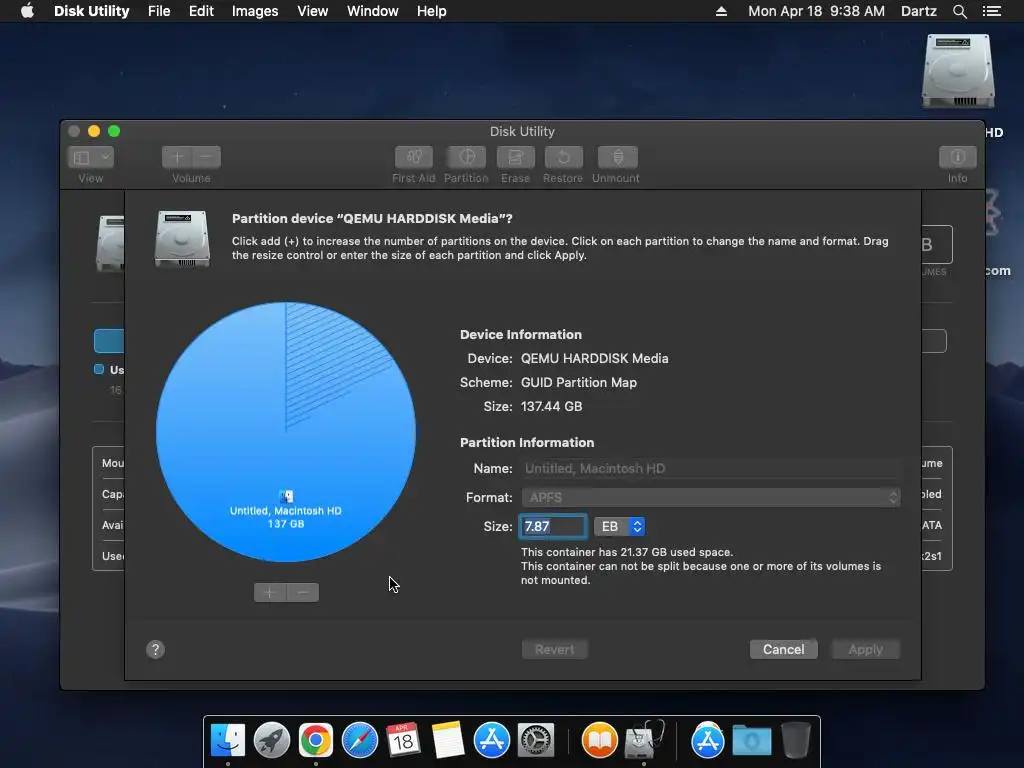Viewport: 1024px width, 768px height.
Task: Open Spotlight search magnifier
Action: point(959,11)
